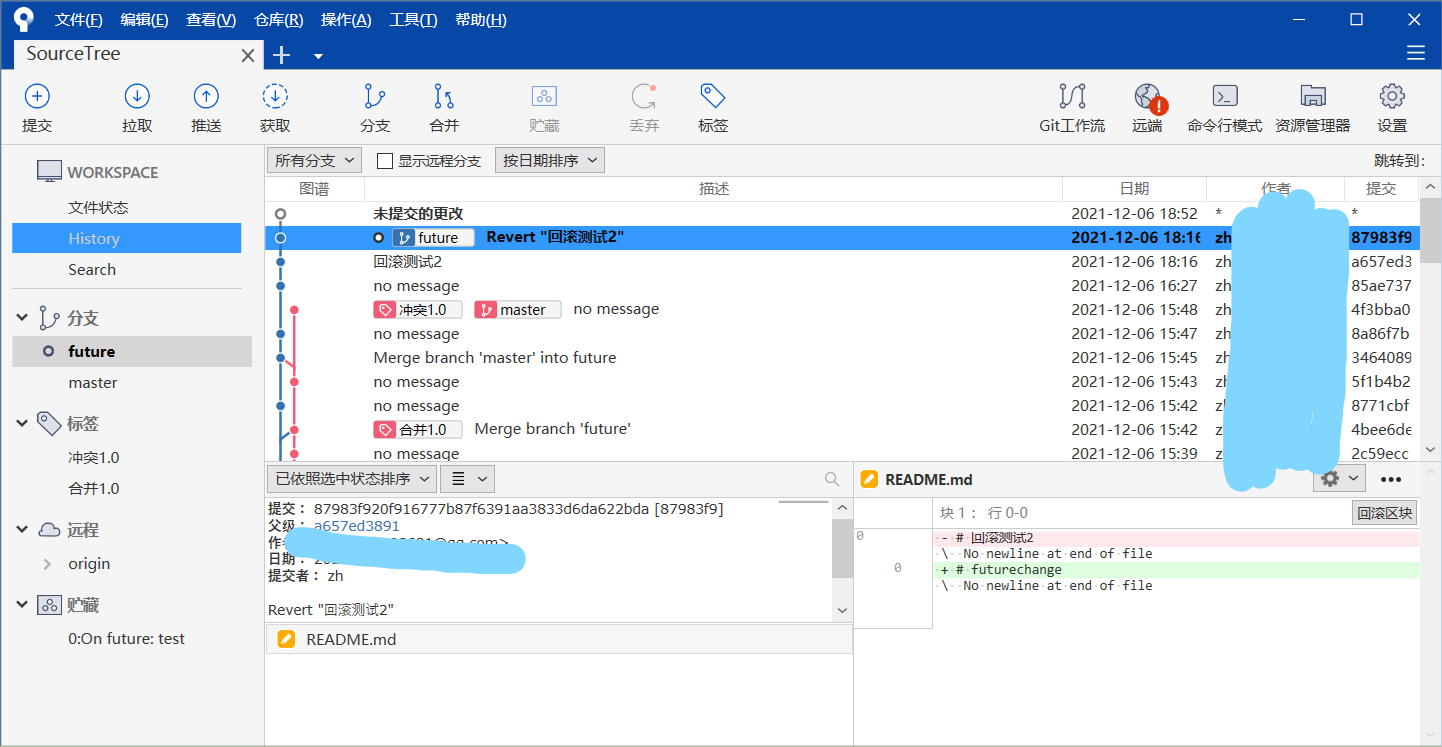Collapse the 分支 section in sidebar

[x=22, y=318]
